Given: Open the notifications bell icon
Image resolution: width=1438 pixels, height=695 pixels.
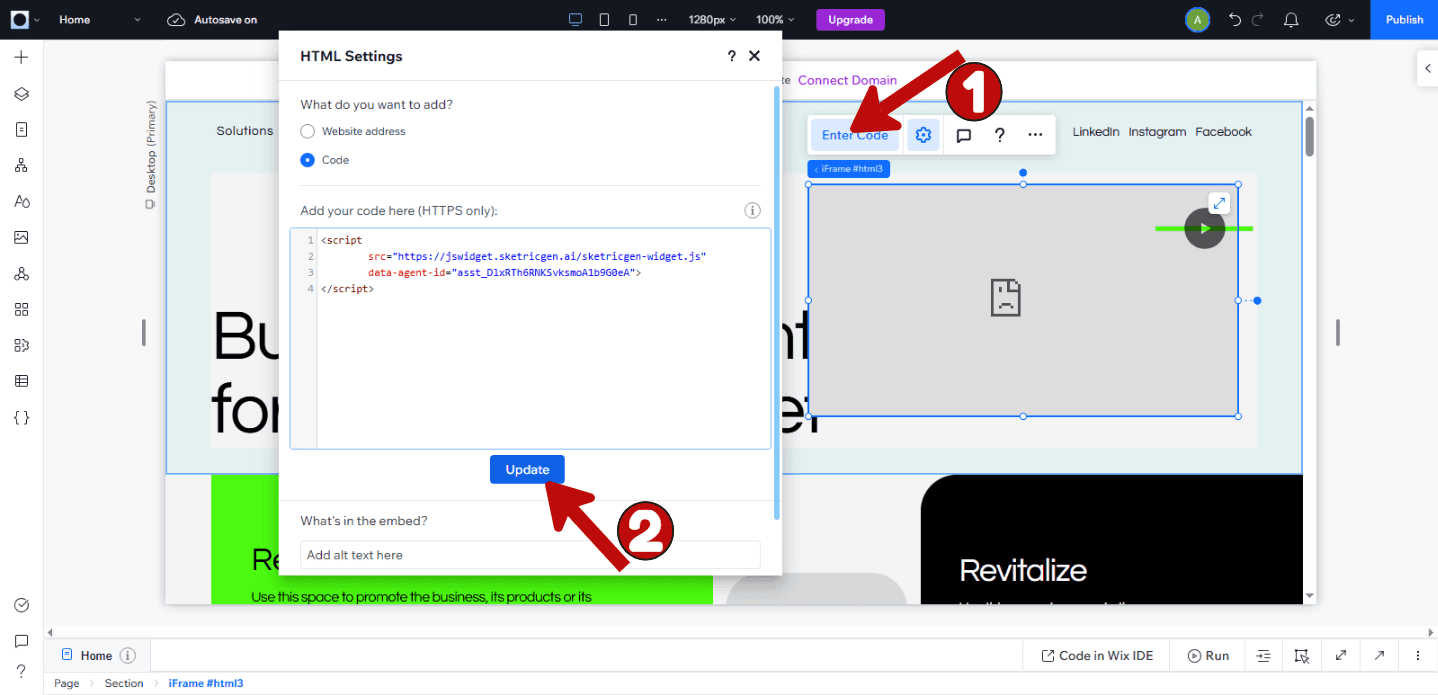Looking at the screenshot, I should point(1291,20).
